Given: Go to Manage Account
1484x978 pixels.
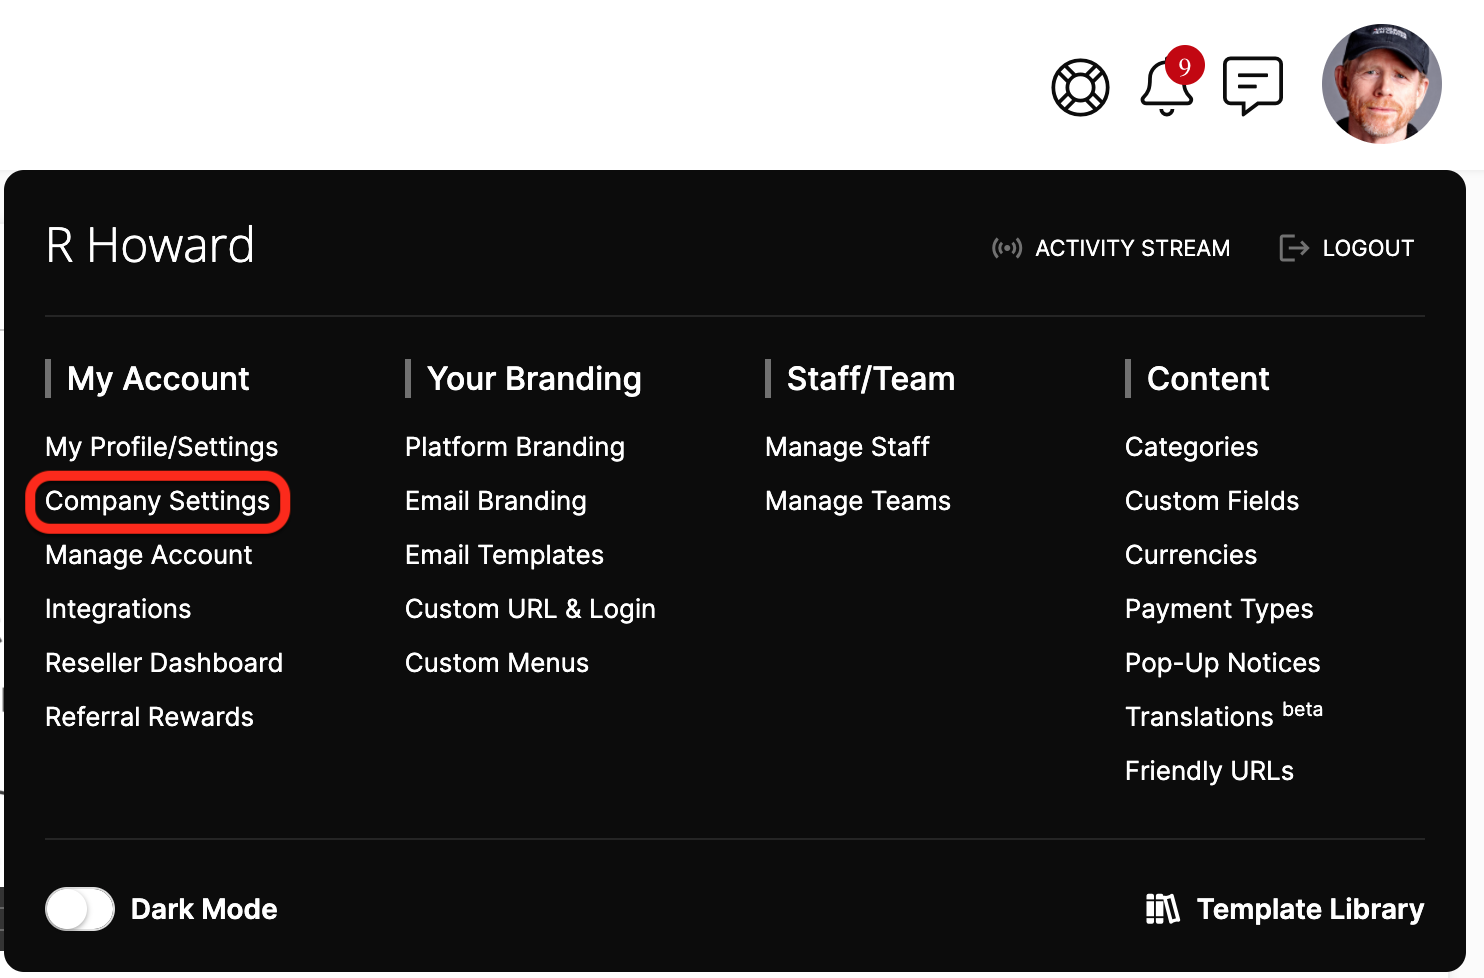Looking at the screenshot, I should tap(149, 555).
